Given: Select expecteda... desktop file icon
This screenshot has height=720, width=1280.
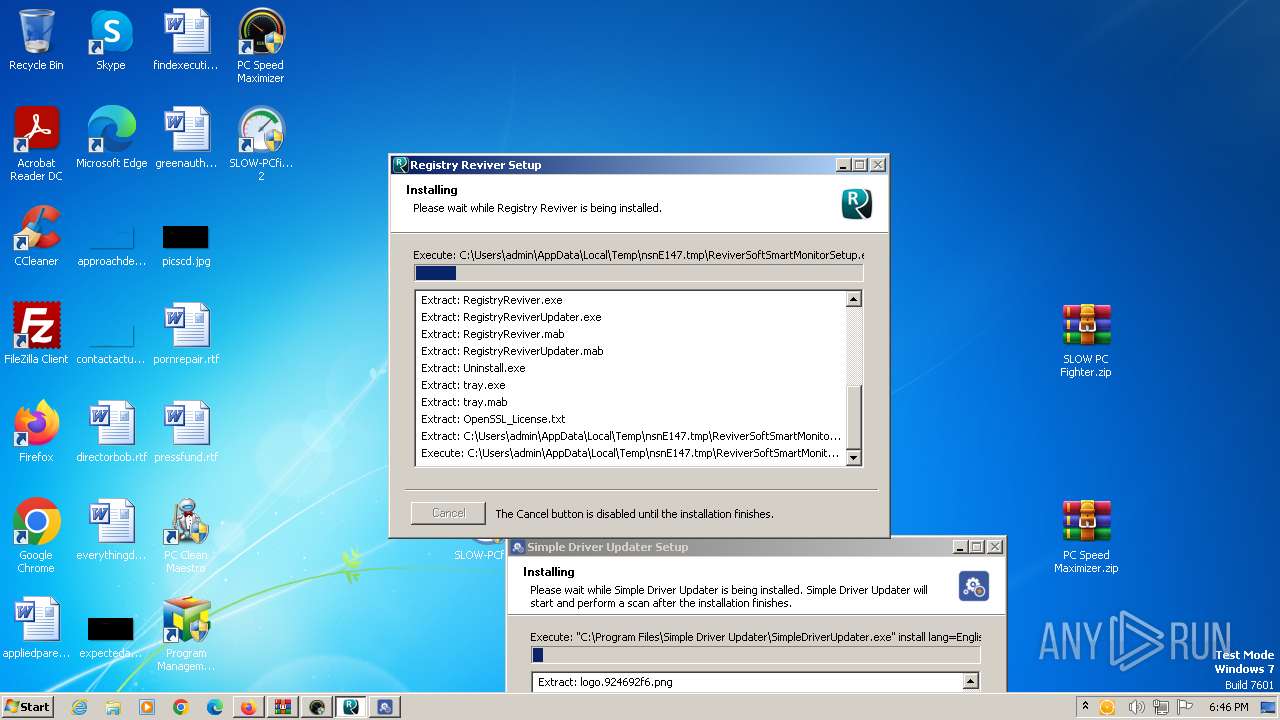Looking at the screenshot, I should click(111, 636).
